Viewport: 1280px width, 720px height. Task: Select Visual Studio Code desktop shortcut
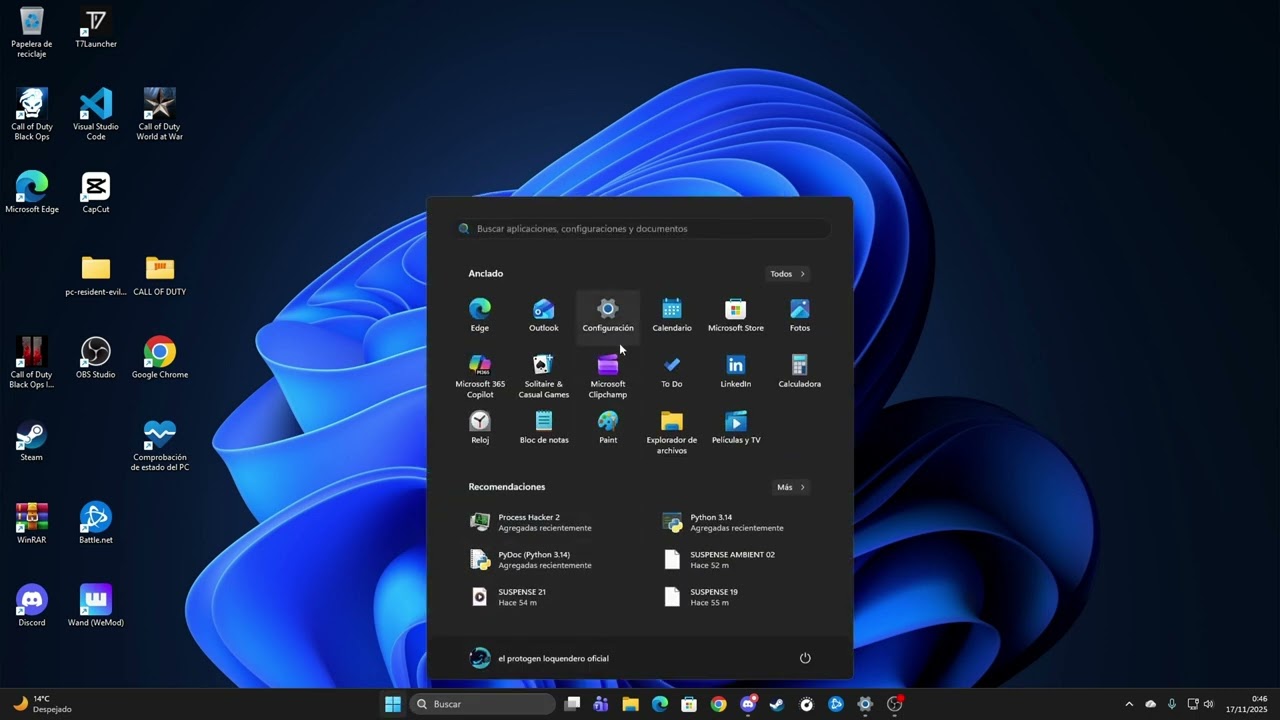point(96,114)
